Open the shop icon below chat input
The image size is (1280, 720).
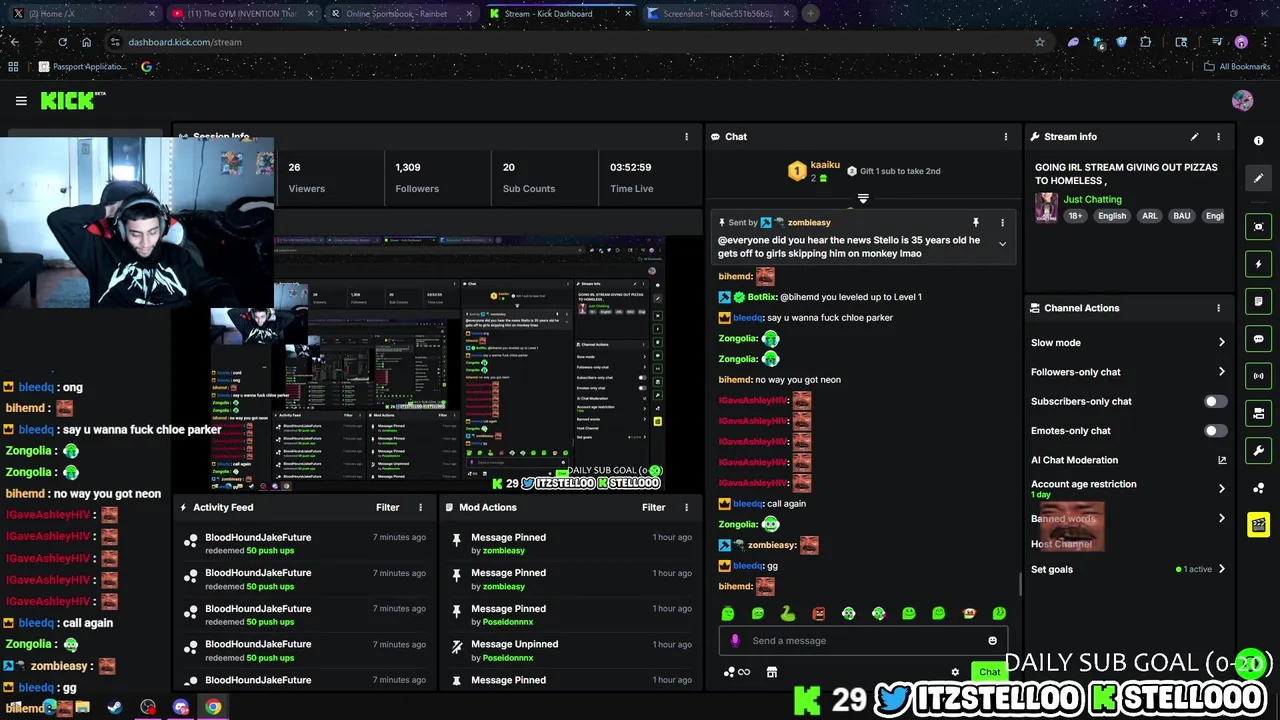click(771, 672)
